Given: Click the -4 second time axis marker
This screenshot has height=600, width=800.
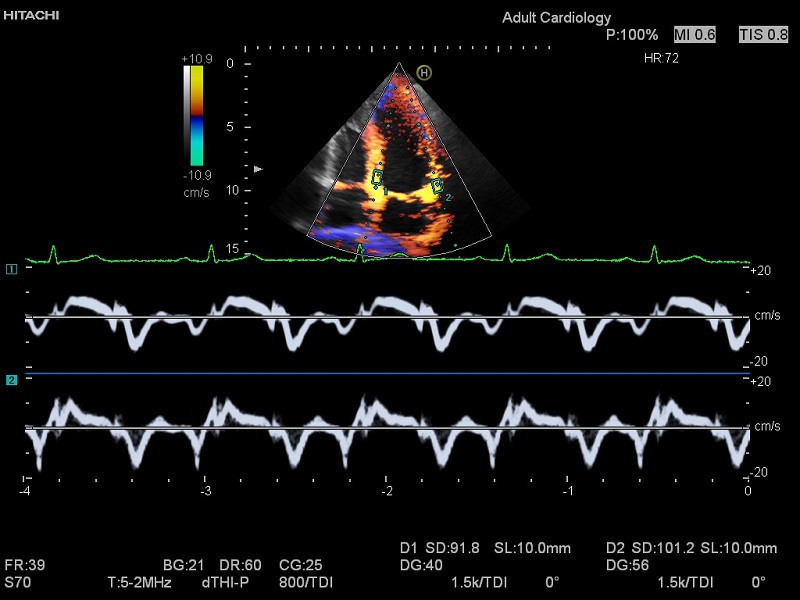Looking at the screenshot, I should point(25,492).
